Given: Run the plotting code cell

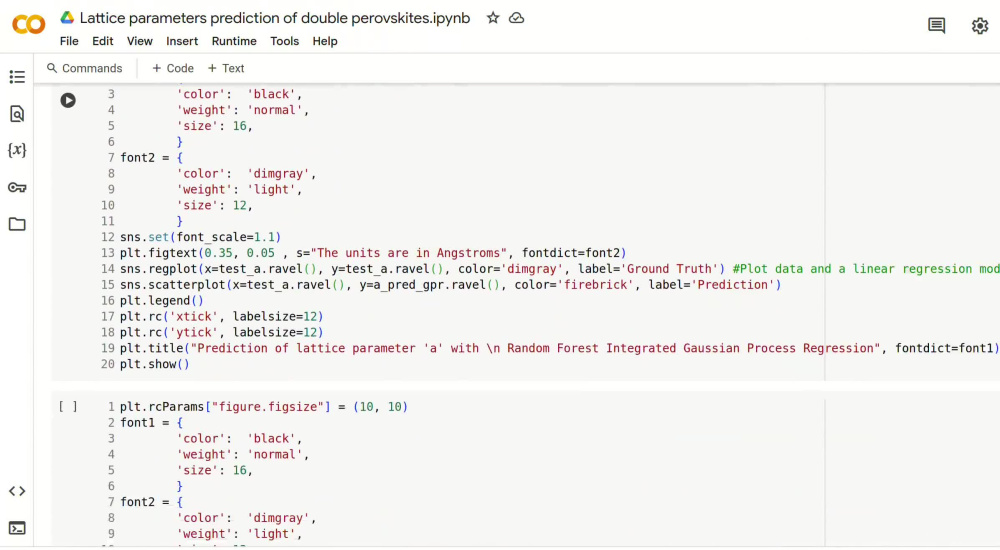Looking at the screenshot, I should tap(68, 100).
